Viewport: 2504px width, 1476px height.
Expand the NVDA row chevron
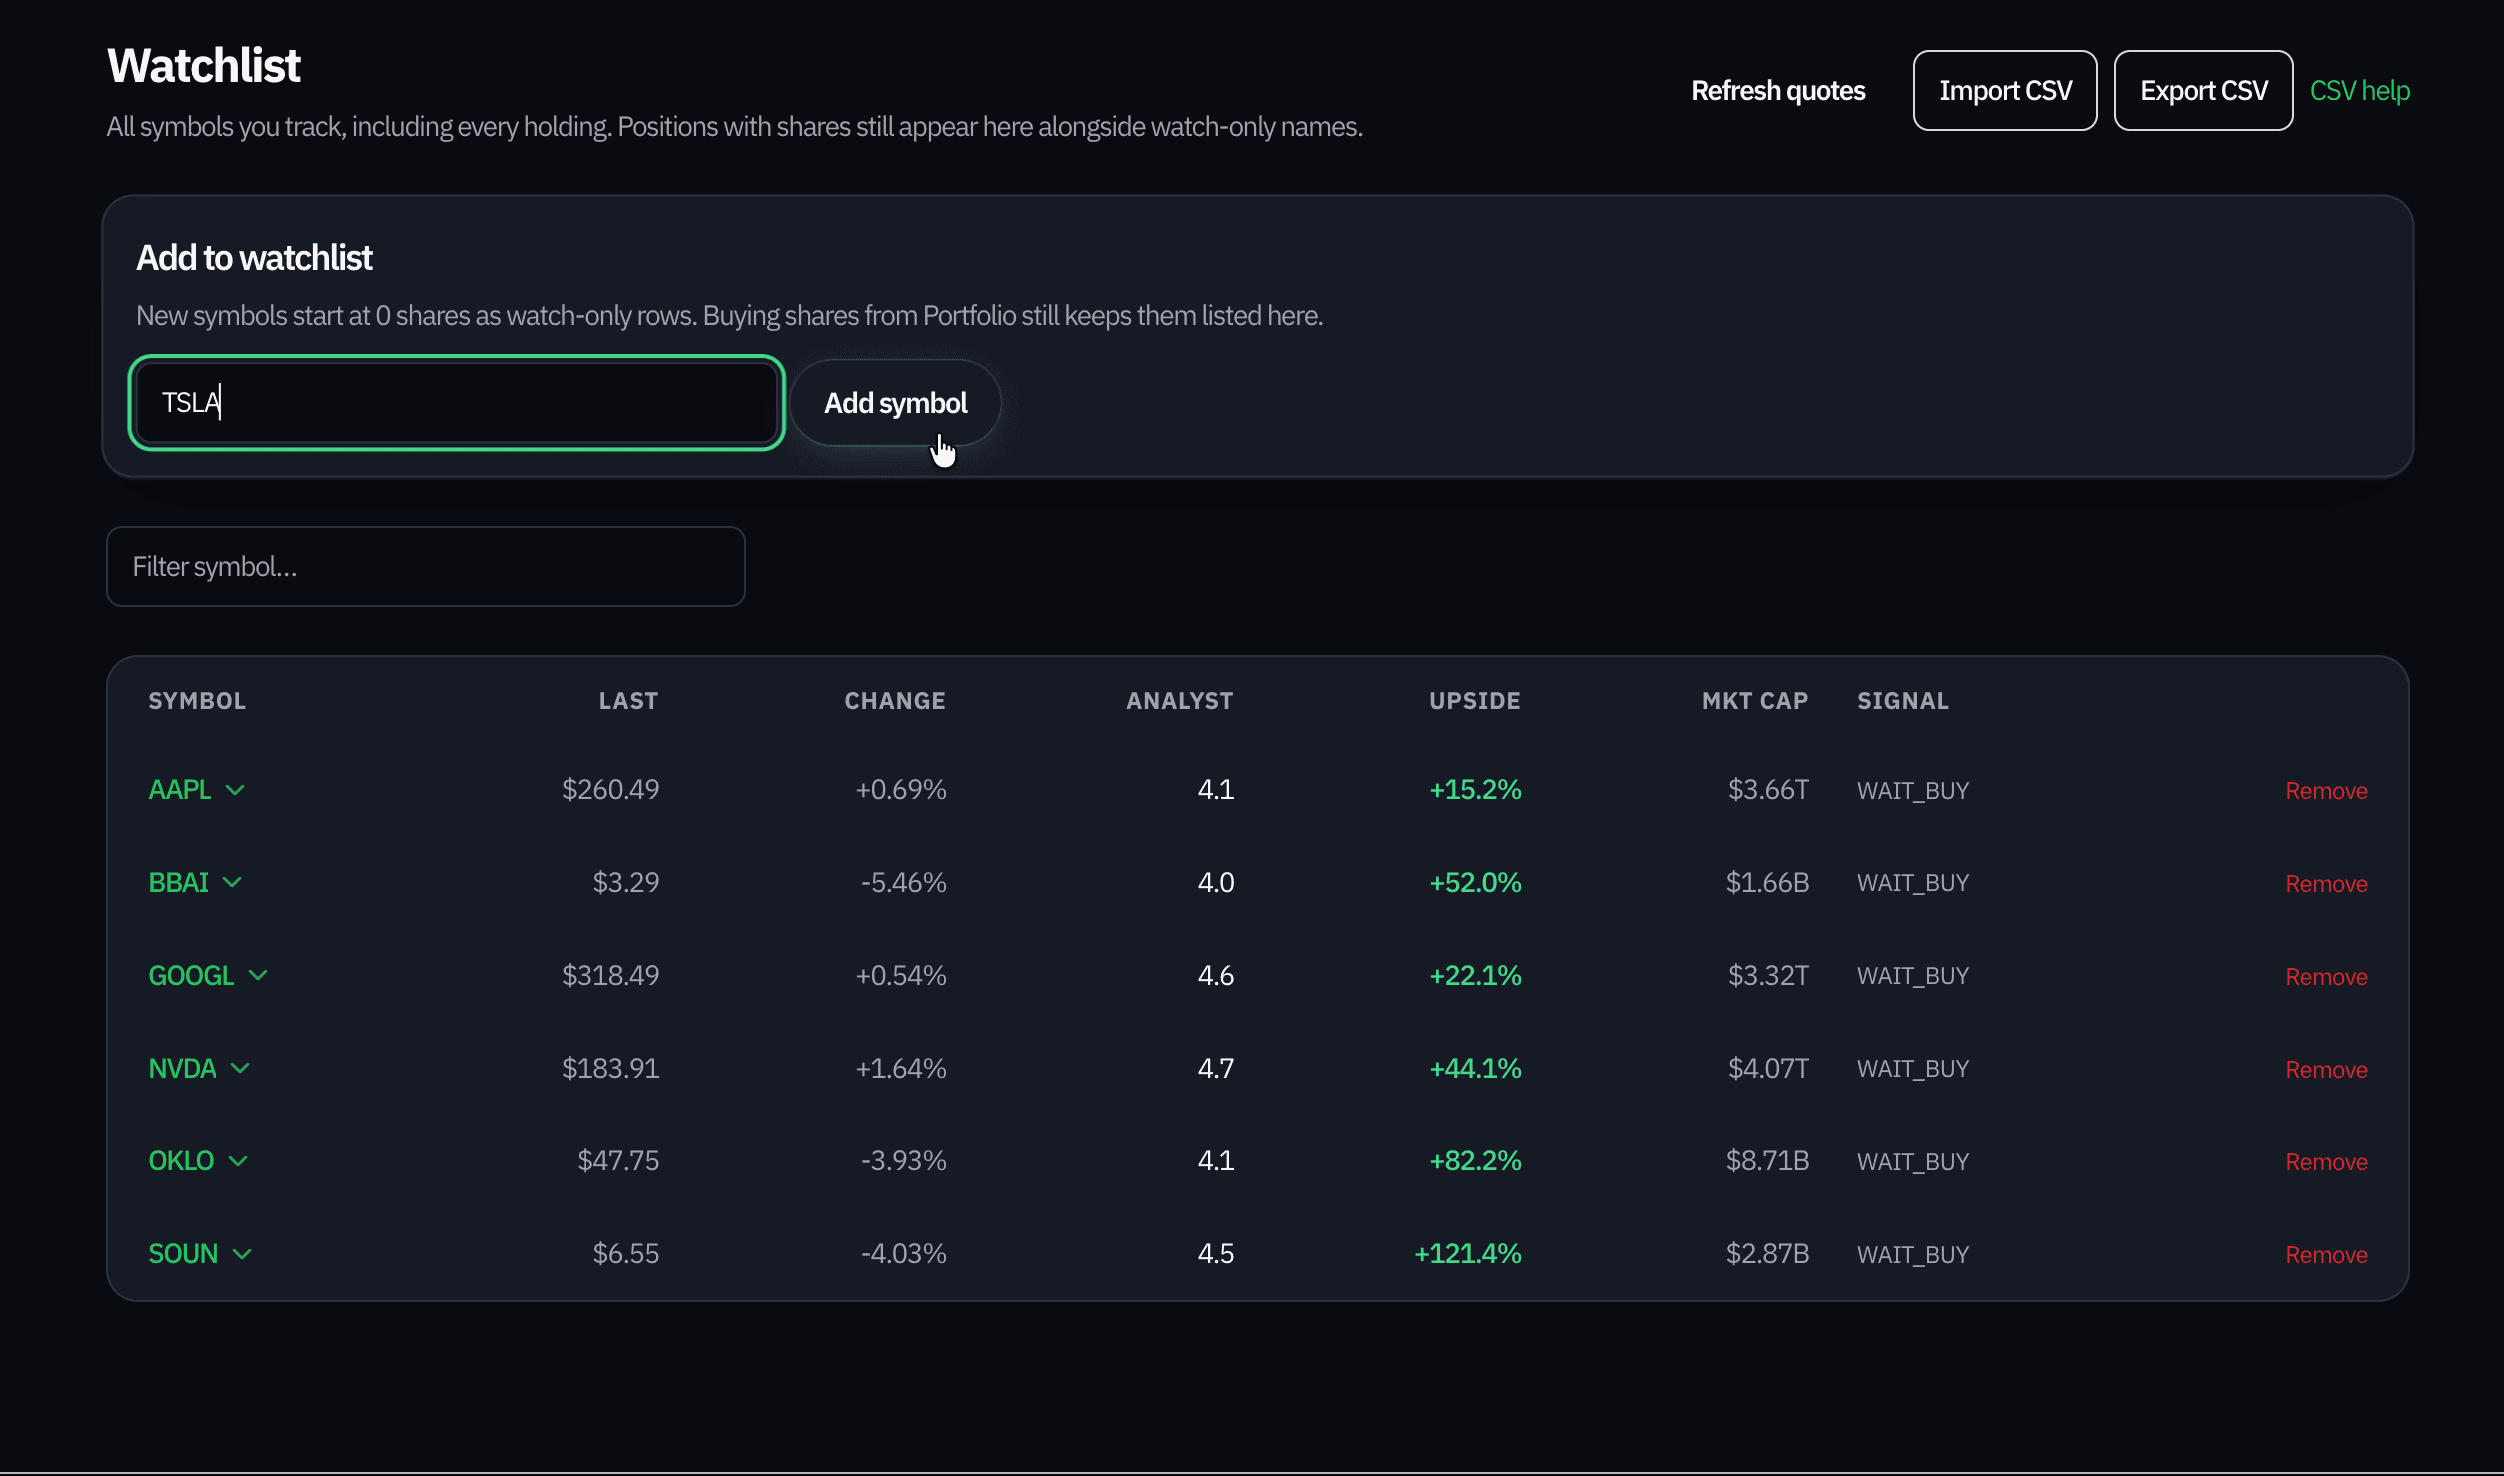(x=240, y=1068)
